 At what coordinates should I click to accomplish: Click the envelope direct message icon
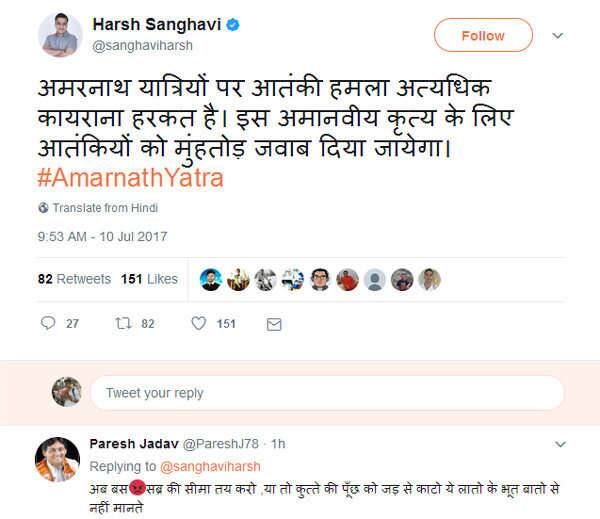[274, 325]
